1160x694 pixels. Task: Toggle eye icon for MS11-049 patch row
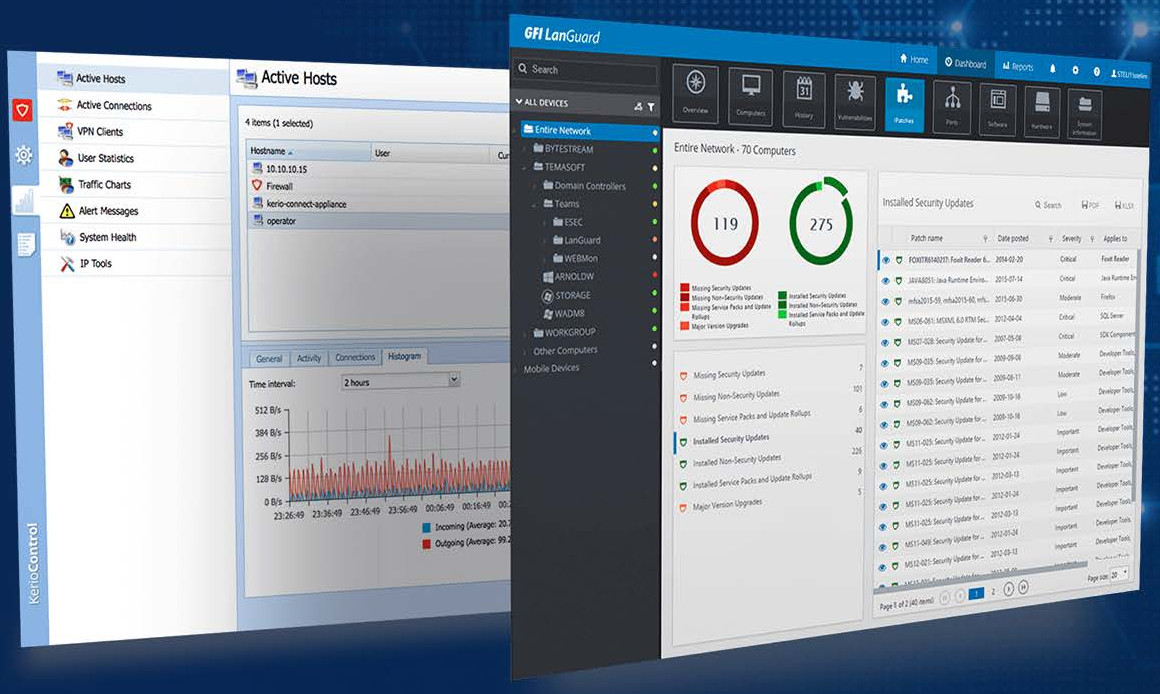pyautogui.click(x=882, y=547)
